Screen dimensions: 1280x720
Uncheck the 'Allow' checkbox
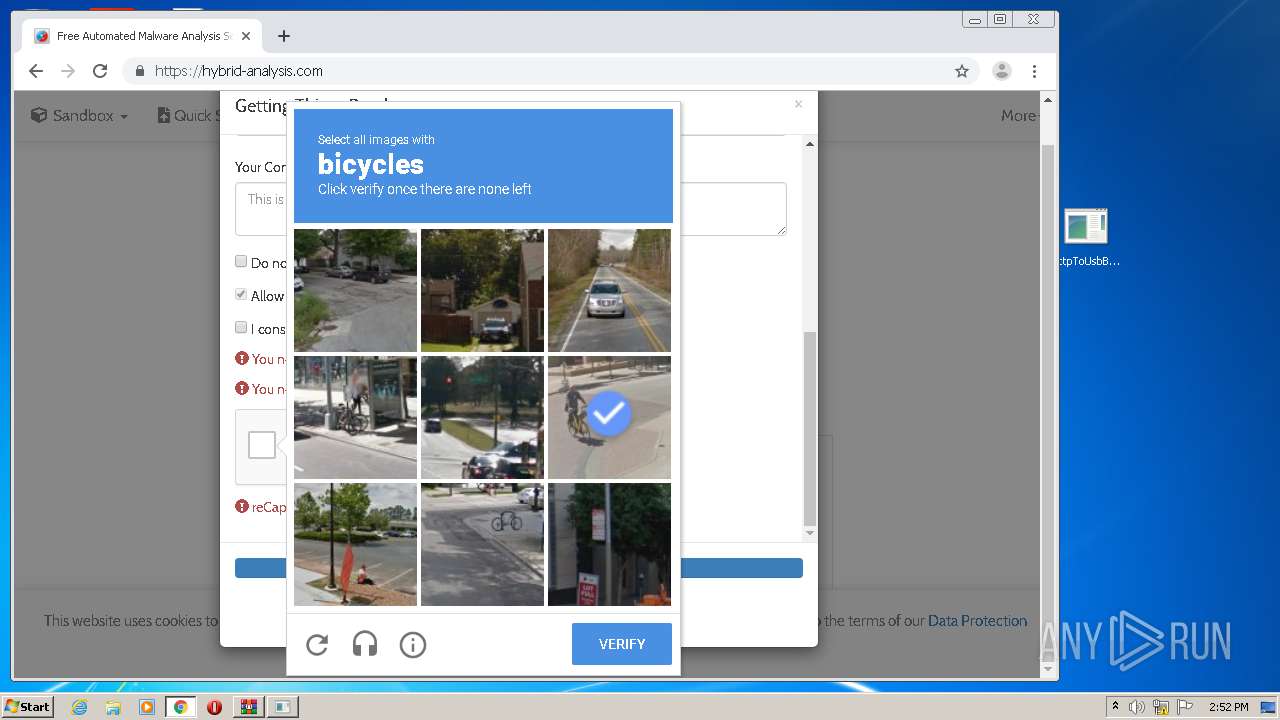coord(241,294)
